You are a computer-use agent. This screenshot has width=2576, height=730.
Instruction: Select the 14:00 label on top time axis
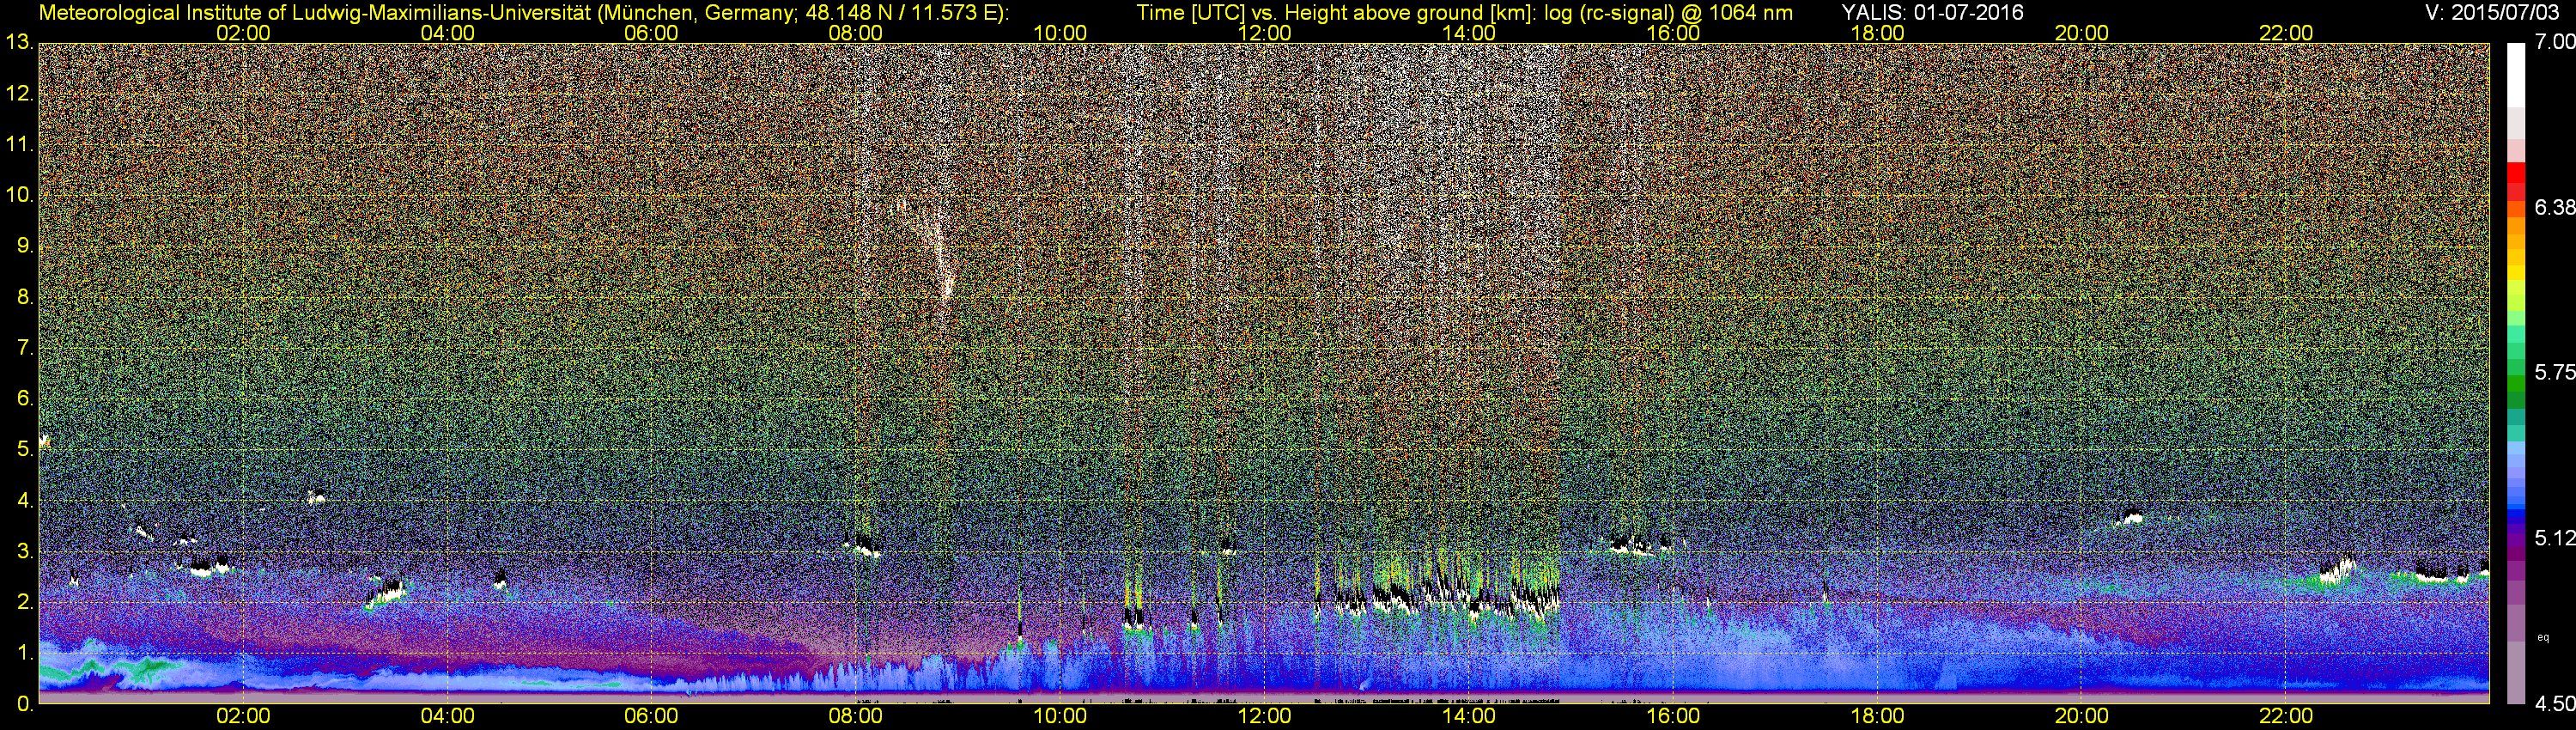(1469, 33)
